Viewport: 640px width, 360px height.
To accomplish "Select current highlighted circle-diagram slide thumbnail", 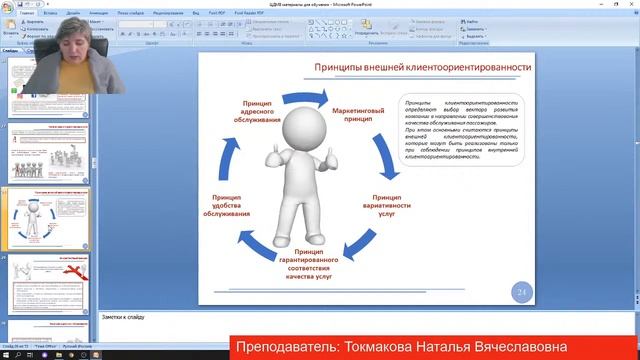I will tap(47, 219).
